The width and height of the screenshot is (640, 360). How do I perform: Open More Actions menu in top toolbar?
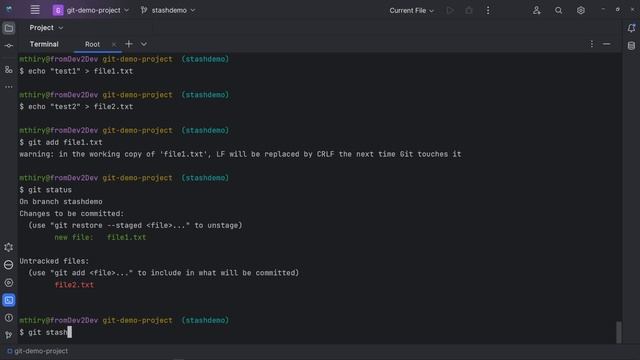tap(488, 10)
